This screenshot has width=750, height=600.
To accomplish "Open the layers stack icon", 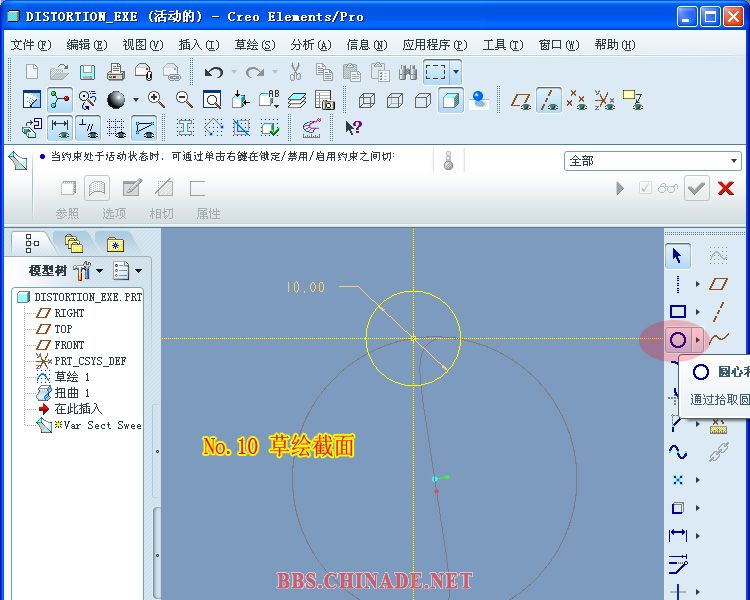I will 297,100.
